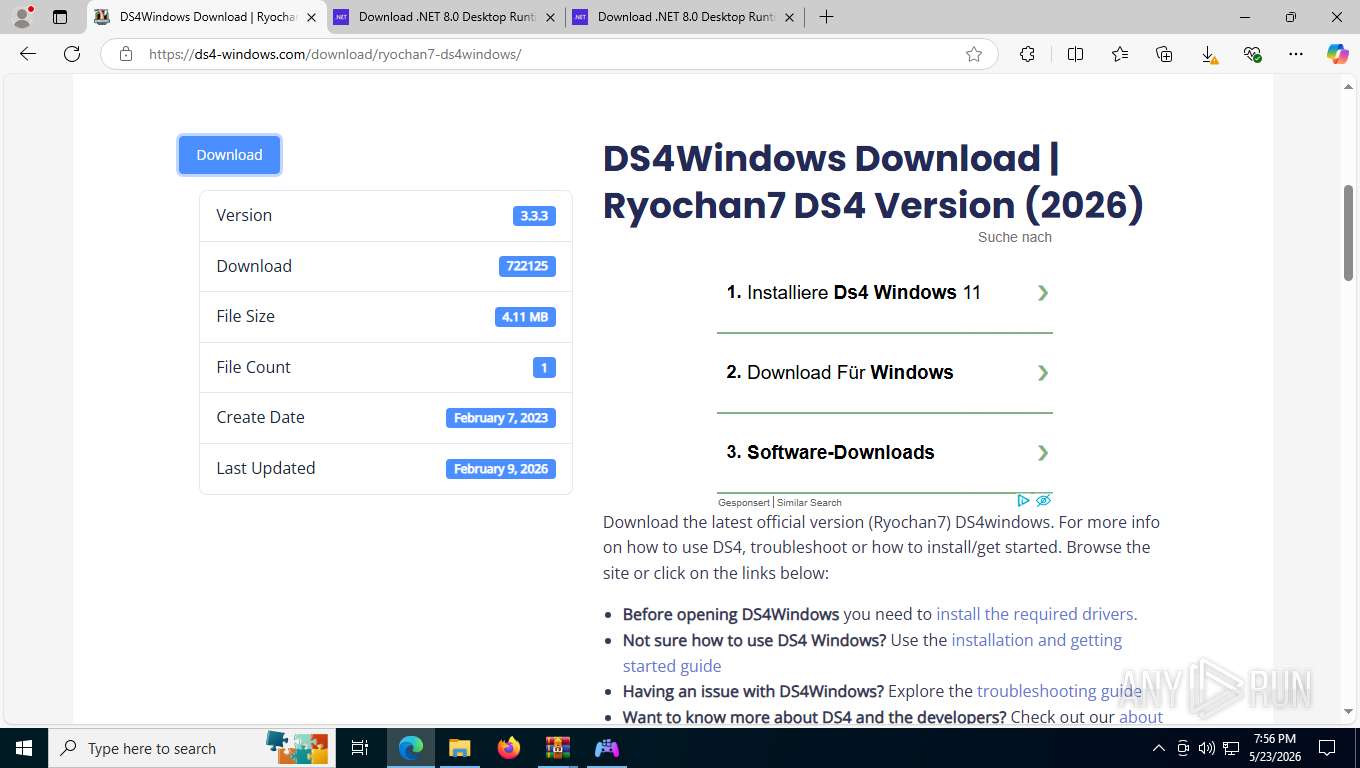1360x768 pixels.
Task: Select the file size badge 4.11 MB
Action: point(525,317)
